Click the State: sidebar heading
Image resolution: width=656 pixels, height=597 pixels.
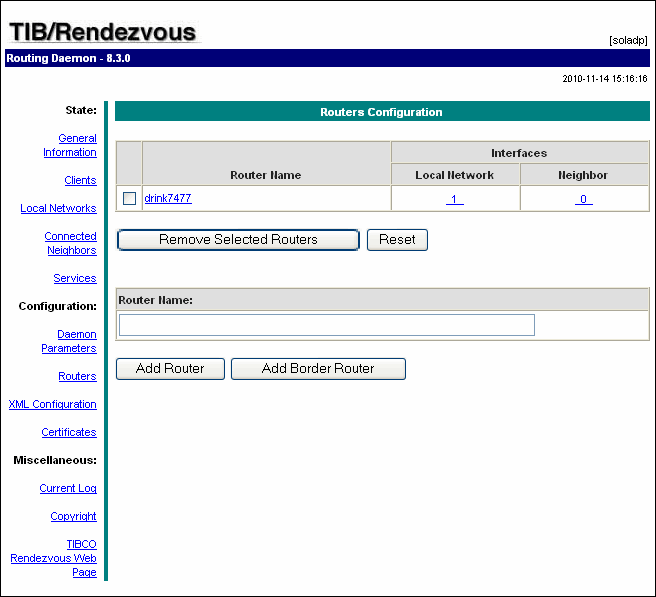tap(81, 110)
